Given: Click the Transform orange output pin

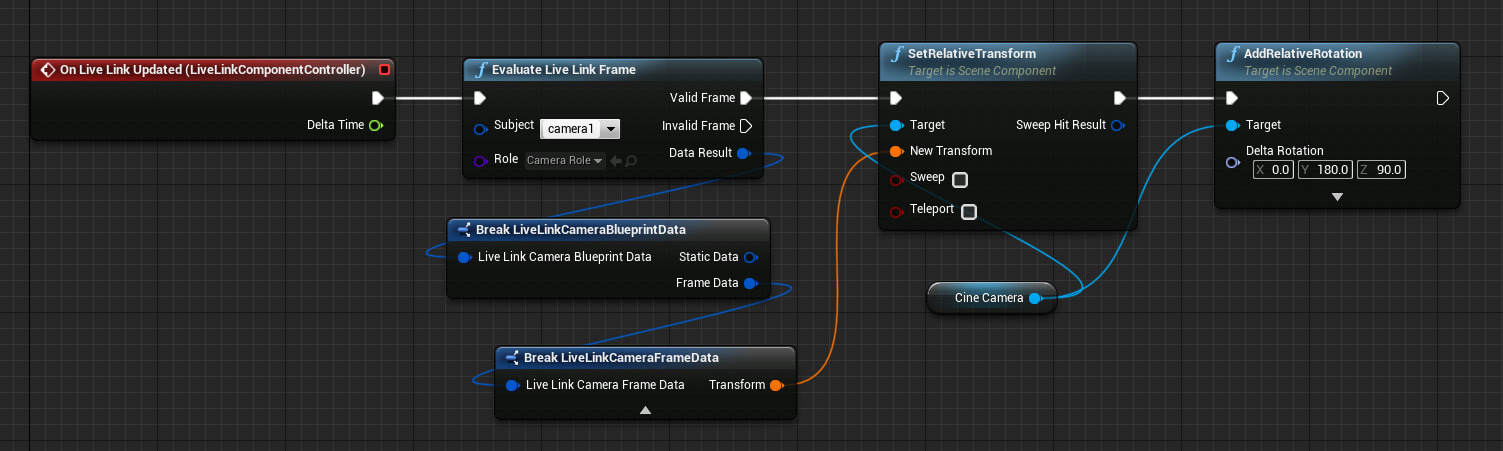Looking at the screenshot, I should click(x=776, y=385).
